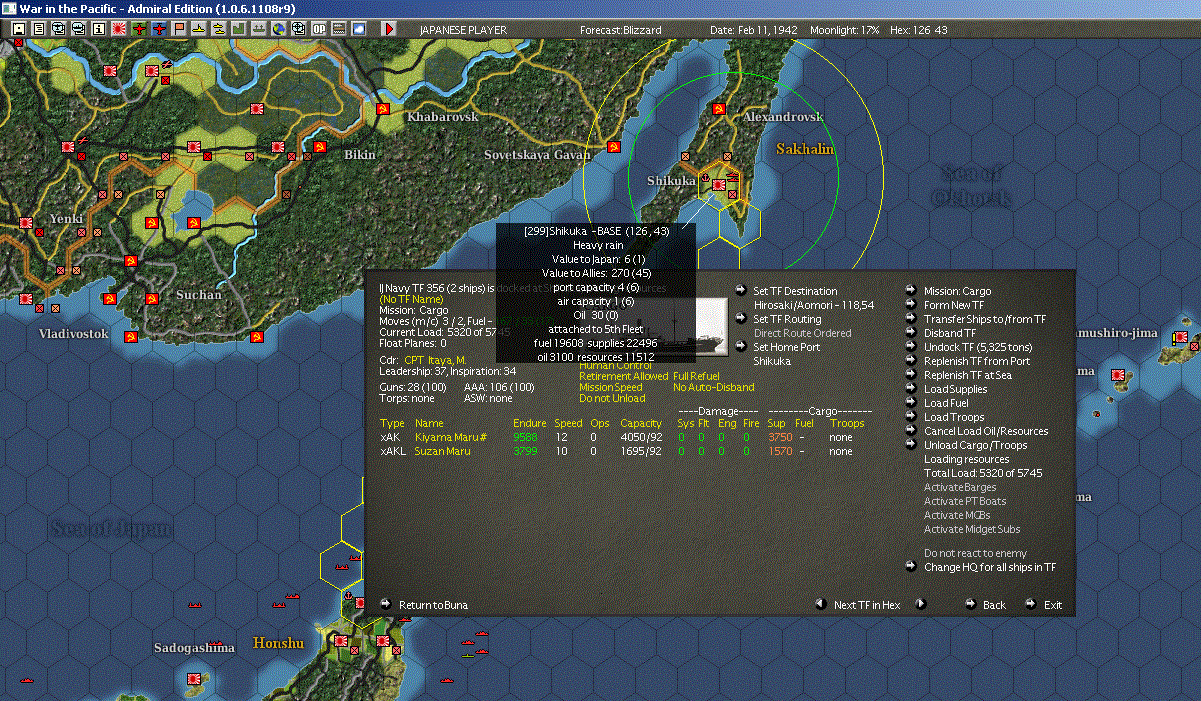Click the Soviet base icon at Sovetskaya Gavan
Screen dimensions: 1201x701
pyautogui.click(x=614, y=147)
